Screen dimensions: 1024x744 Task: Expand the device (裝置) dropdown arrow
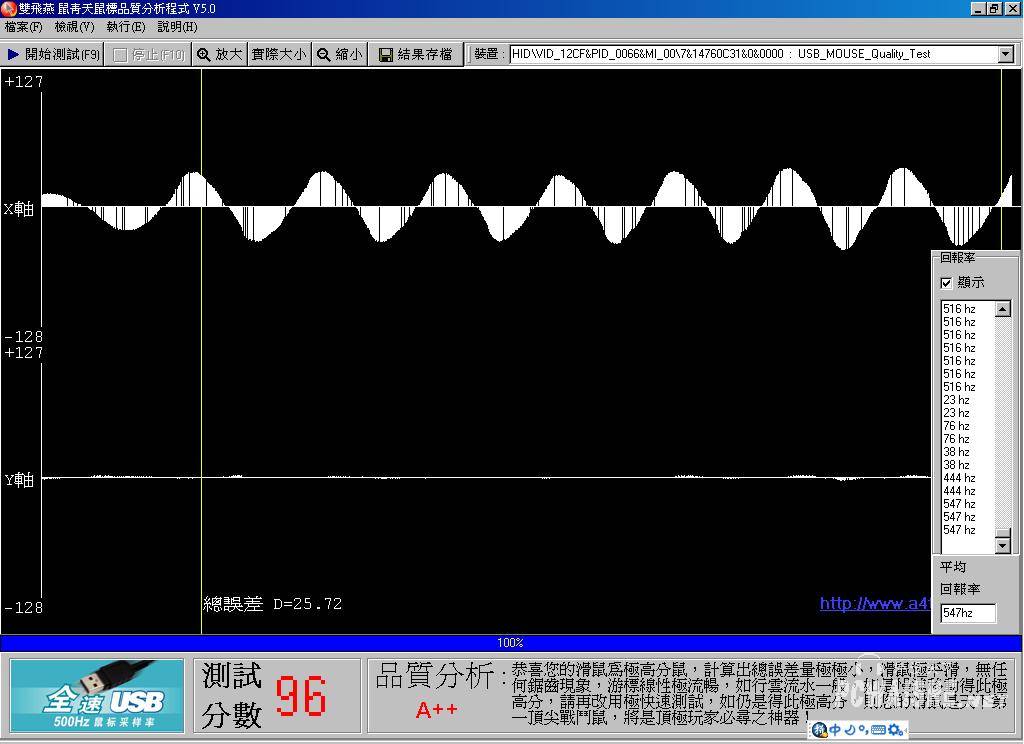tap(1006, 55)
